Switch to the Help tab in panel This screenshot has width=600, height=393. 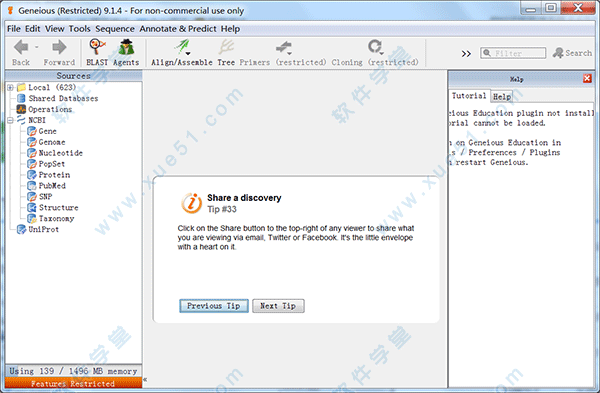coord(502,96)
